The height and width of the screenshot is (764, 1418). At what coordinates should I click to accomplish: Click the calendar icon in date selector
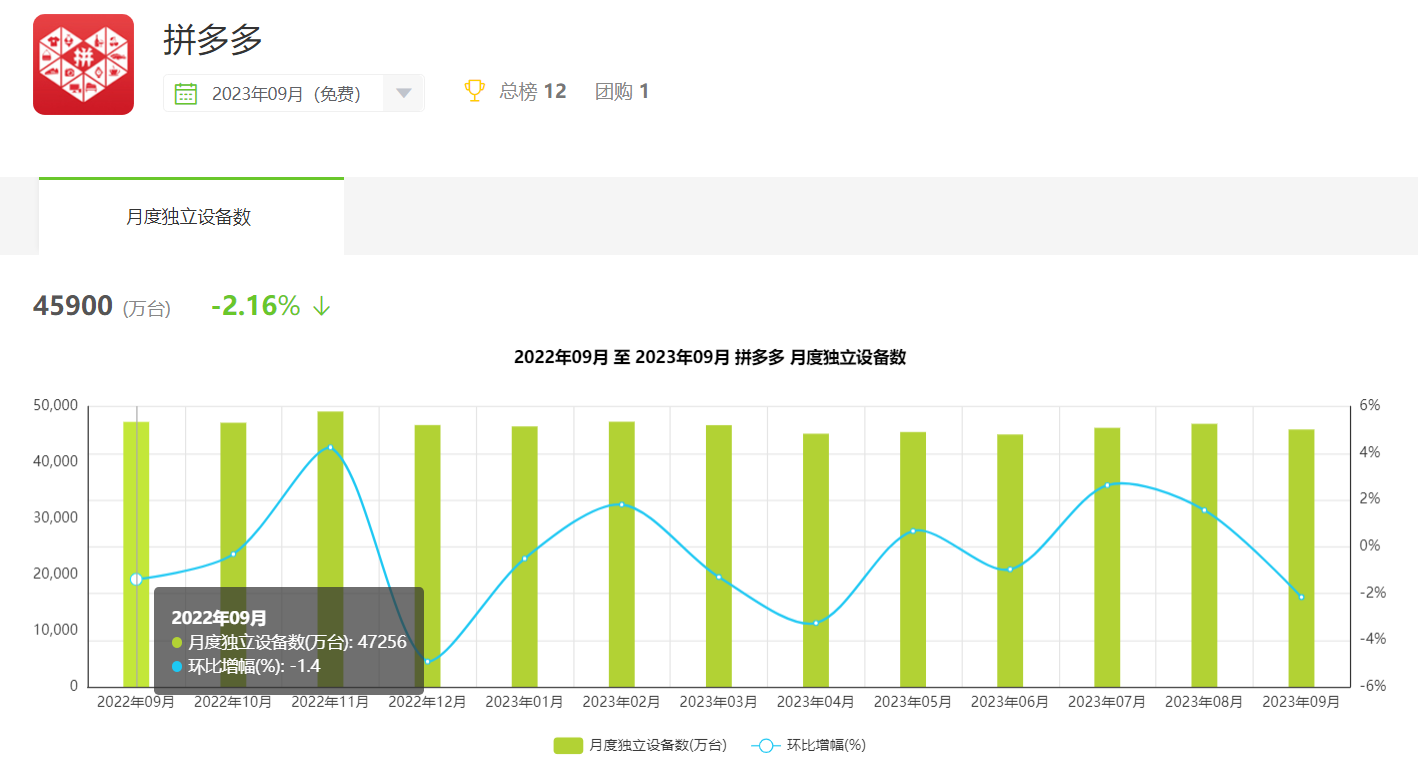(x=185, y=94)
